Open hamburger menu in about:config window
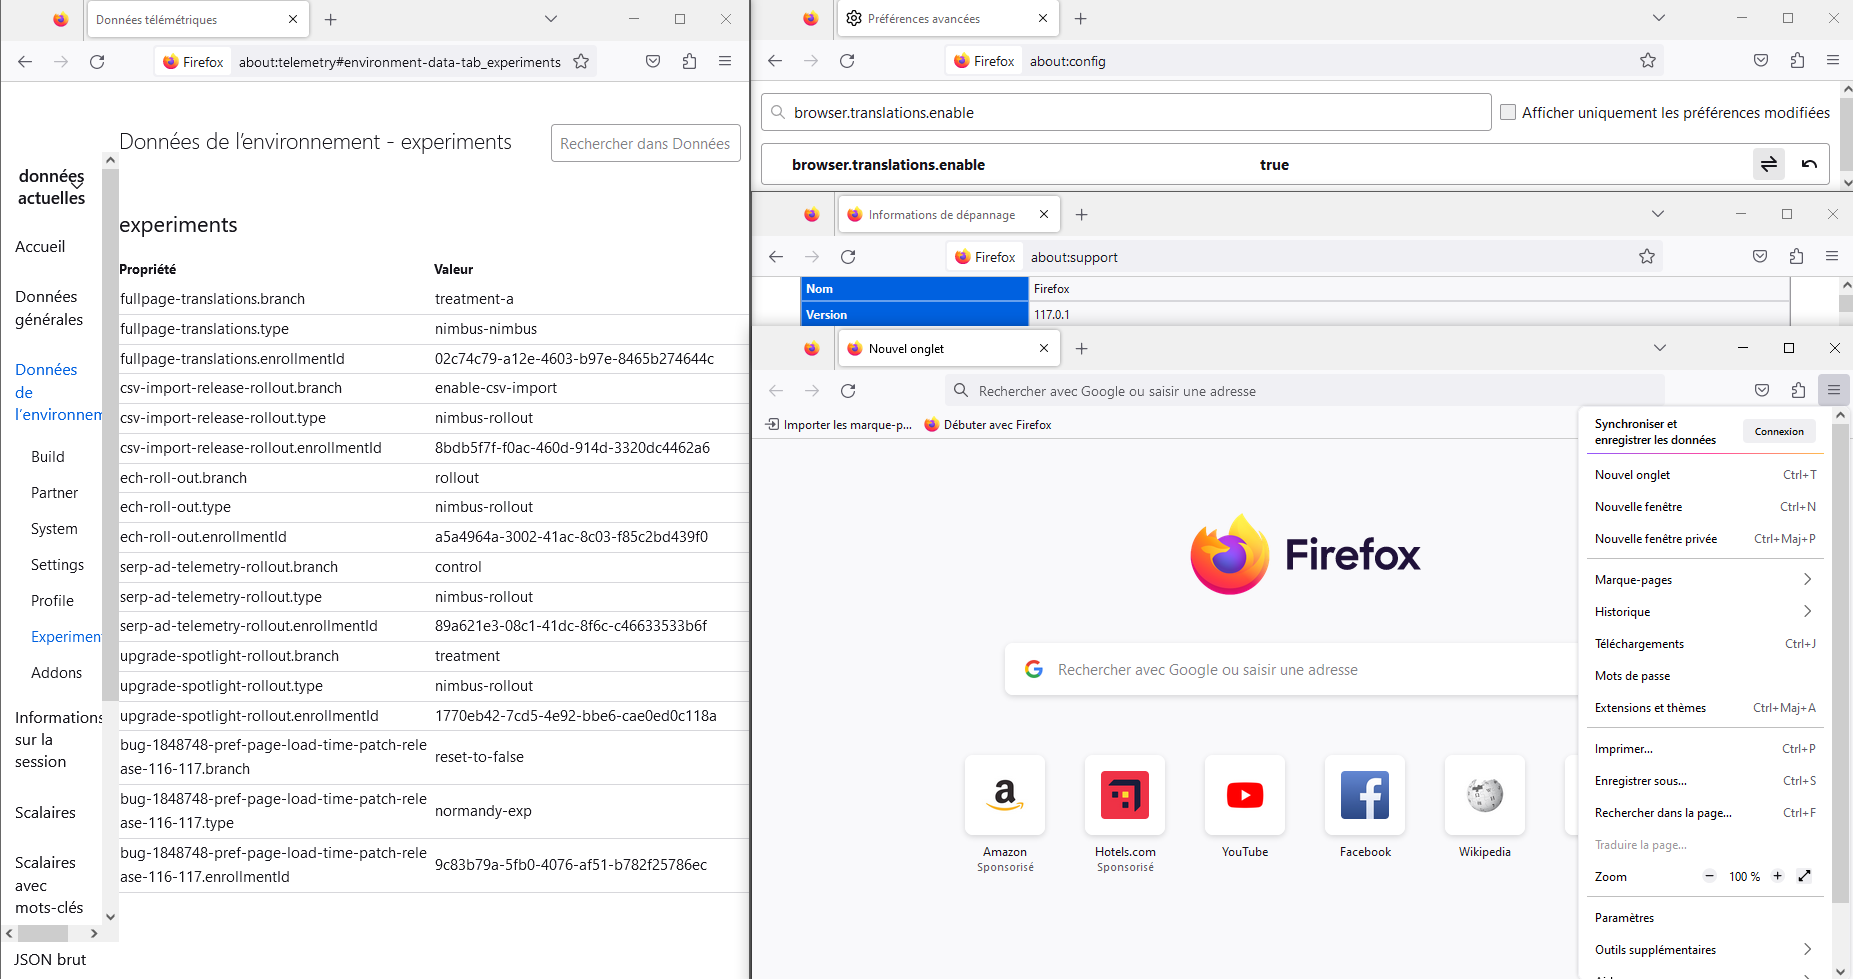This screenshot has width=1853, height=979. coord(1833,61)
